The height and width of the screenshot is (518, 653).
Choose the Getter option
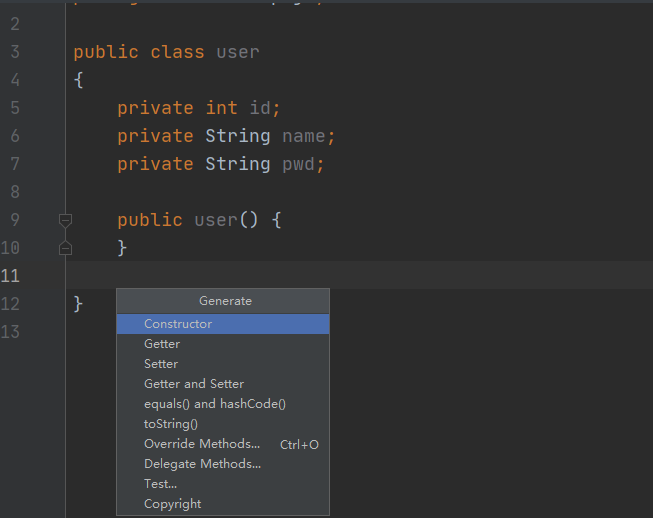click(223, 344)
